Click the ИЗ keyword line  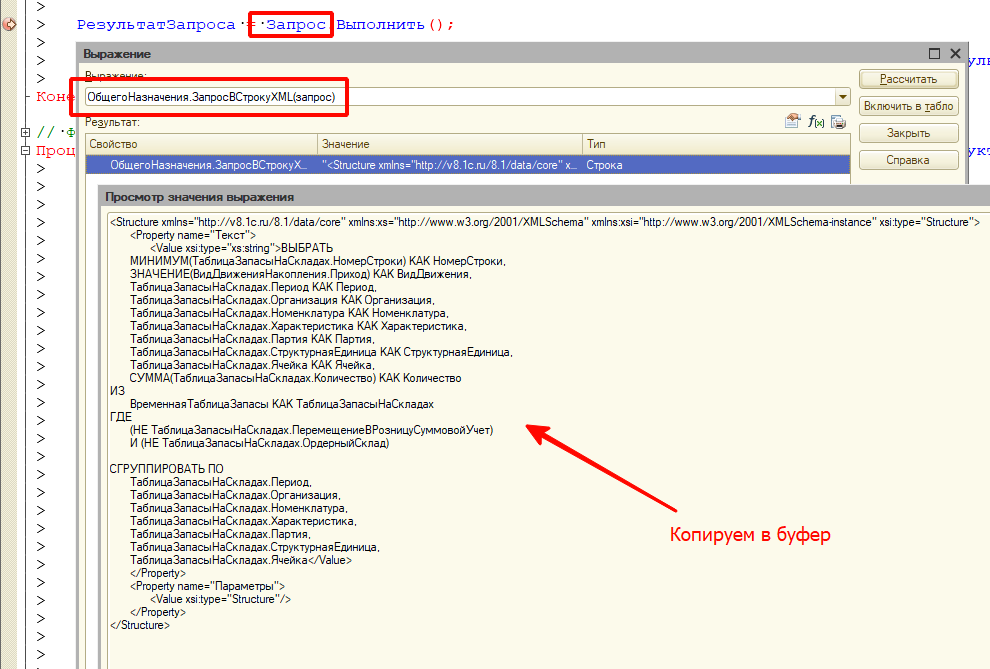(117, 391)
